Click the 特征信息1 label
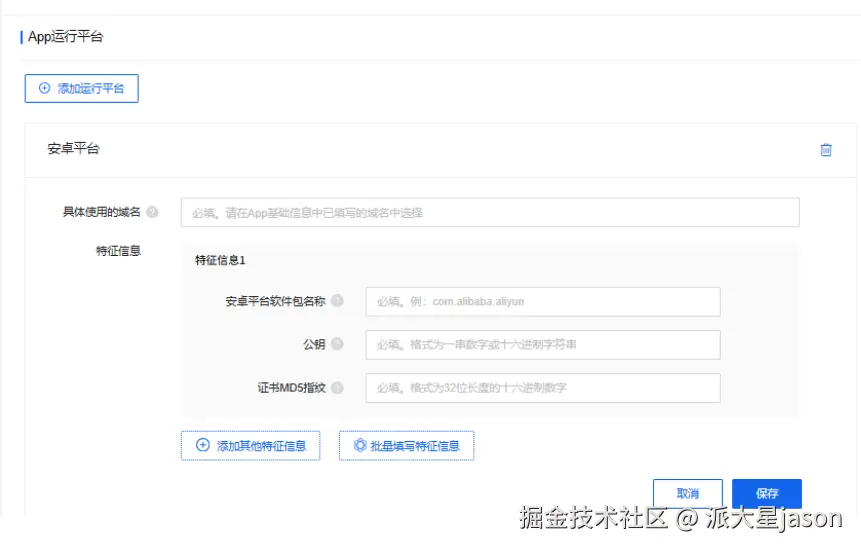861x550 pixels. pos(220,260)
